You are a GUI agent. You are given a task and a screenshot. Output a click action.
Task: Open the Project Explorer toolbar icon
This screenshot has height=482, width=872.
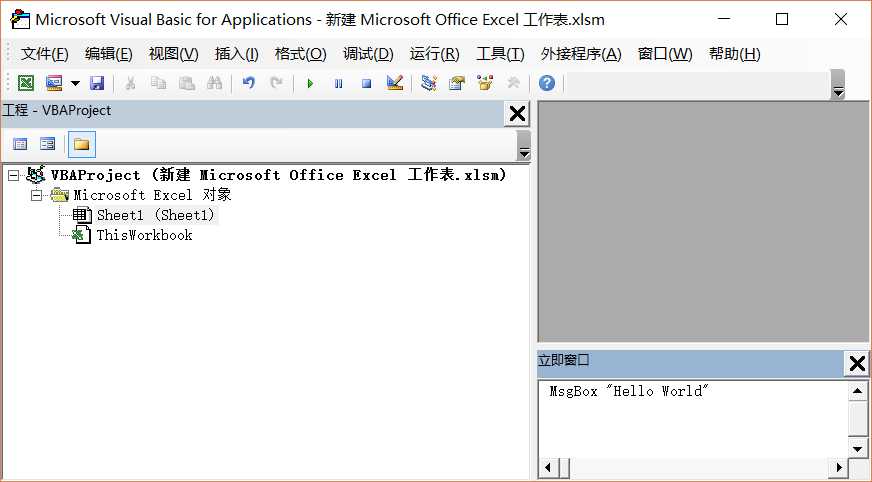tap(429, 83)
